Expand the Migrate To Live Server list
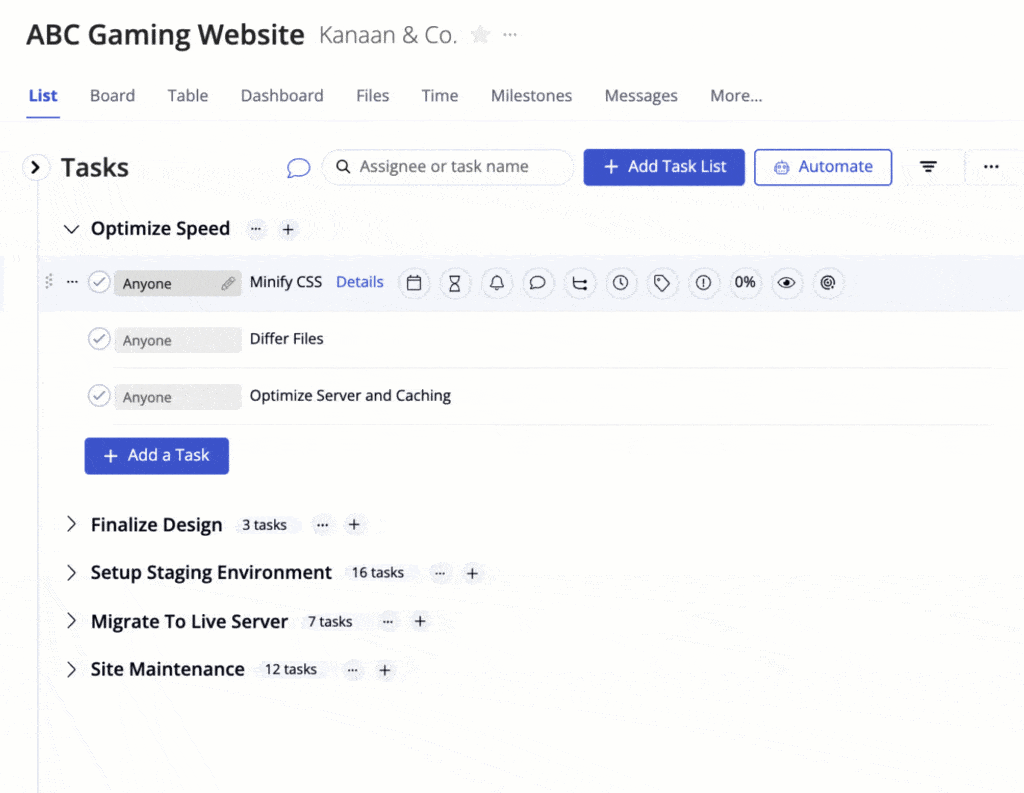This screenshot has height=793, width=1024. click(x=71, y=621)
